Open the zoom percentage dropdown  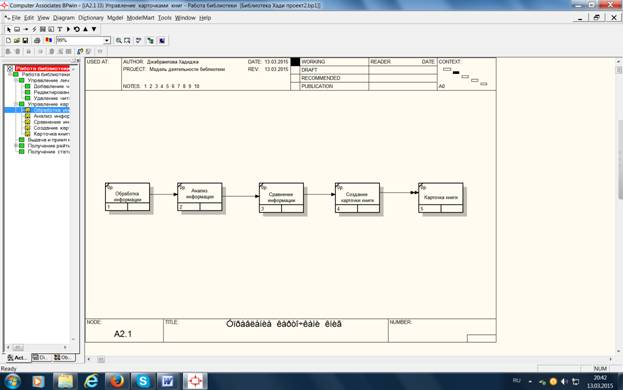107,41
